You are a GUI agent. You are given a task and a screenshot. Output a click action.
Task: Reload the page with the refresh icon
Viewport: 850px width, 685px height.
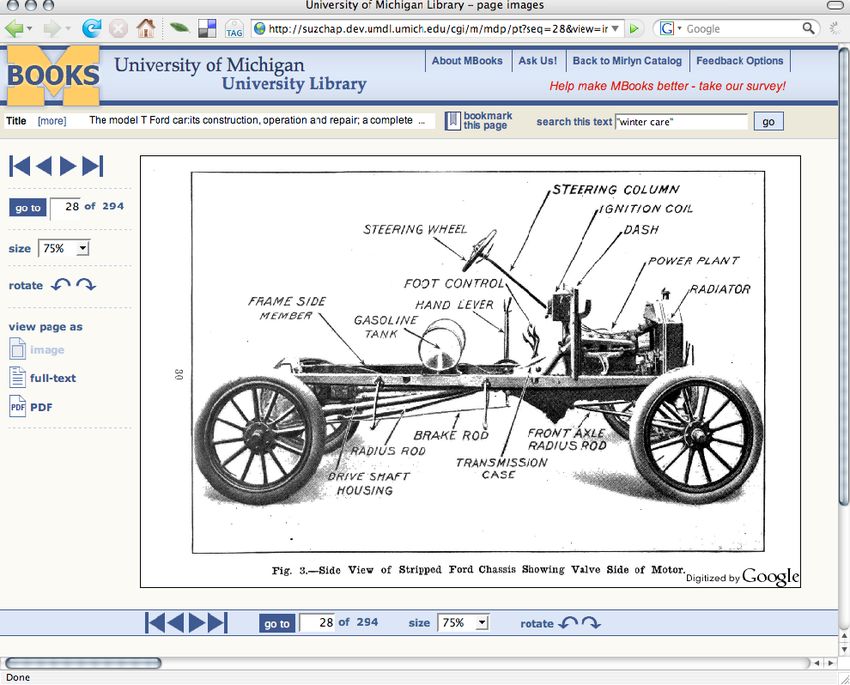point(92,28)
